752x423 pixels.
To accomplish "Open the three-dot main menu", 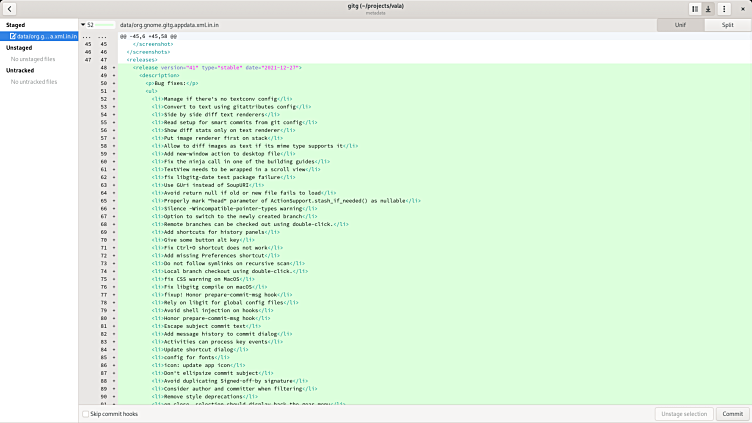I will pos(723,9).
